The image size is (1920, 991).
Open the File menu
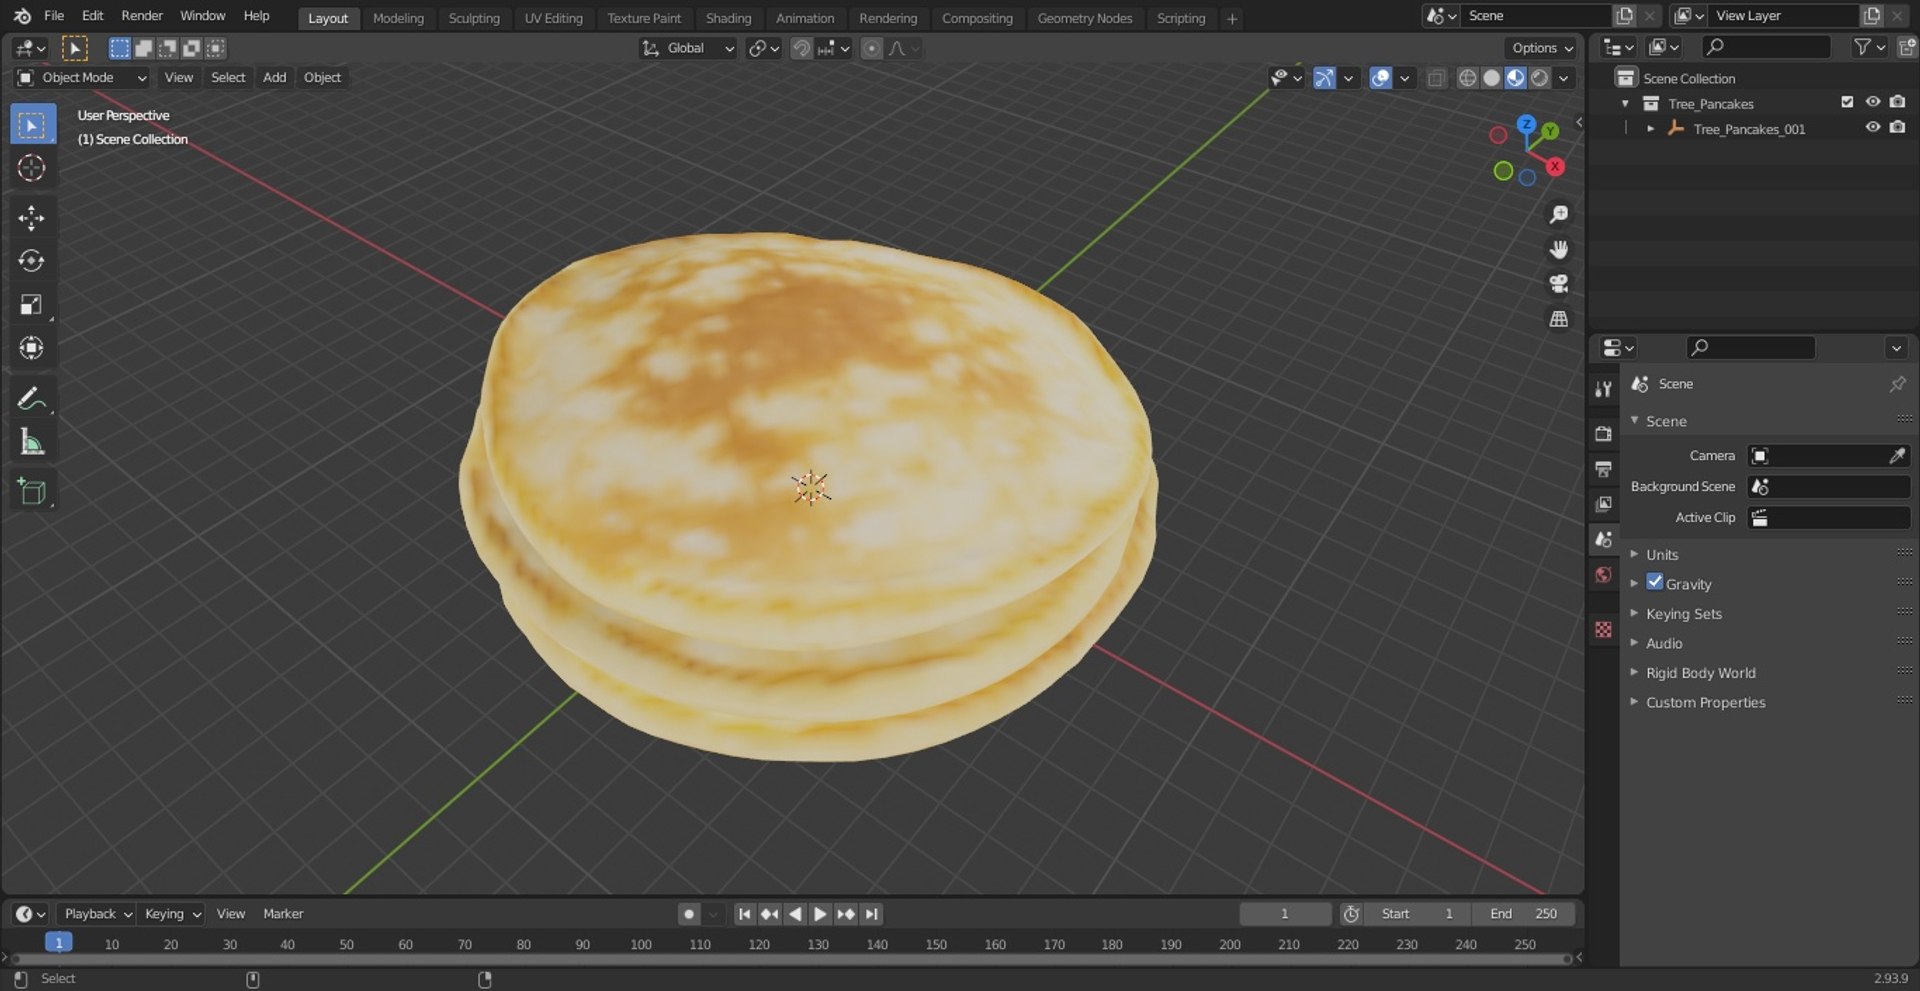tap(54, 16)
